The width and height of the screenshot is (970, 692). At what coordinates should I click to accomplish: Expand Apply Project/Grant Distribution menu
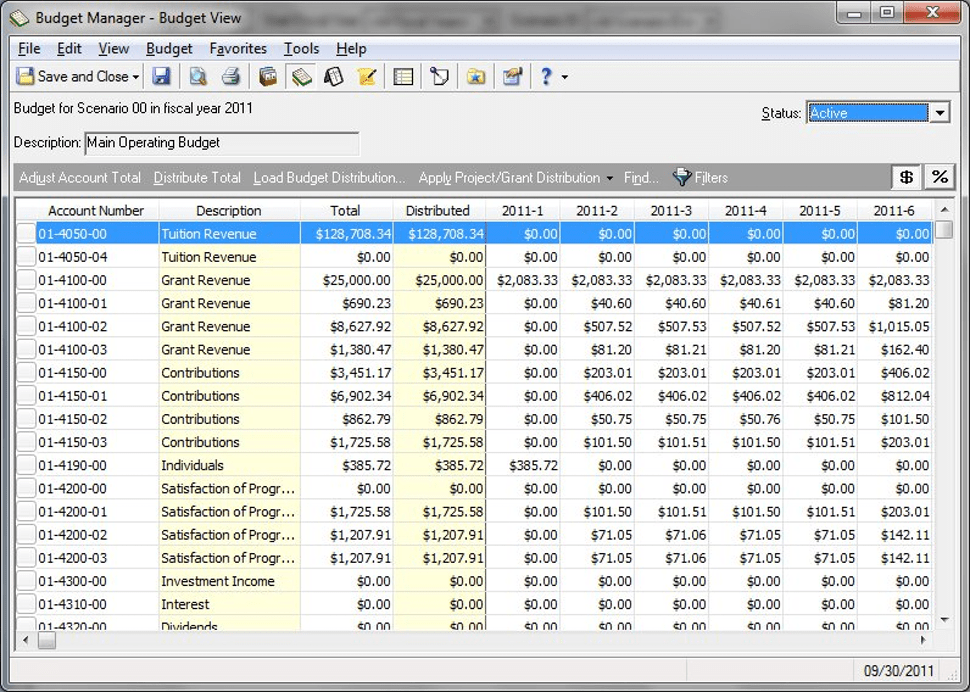(x=610, y=178)
